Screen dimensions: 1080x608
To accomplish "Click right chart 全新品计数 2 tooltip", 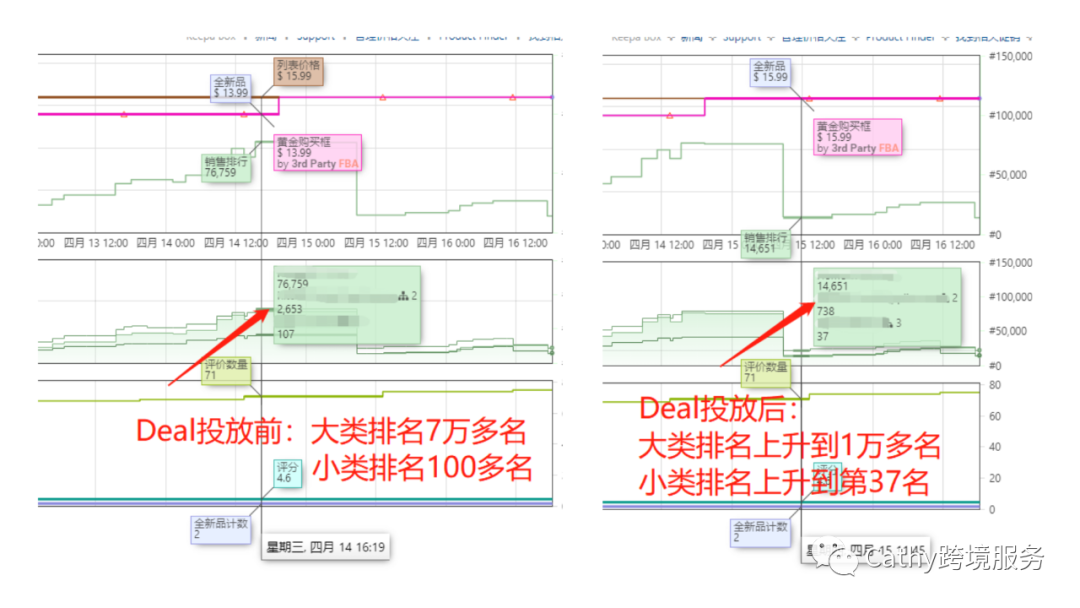I will [760, 532].
